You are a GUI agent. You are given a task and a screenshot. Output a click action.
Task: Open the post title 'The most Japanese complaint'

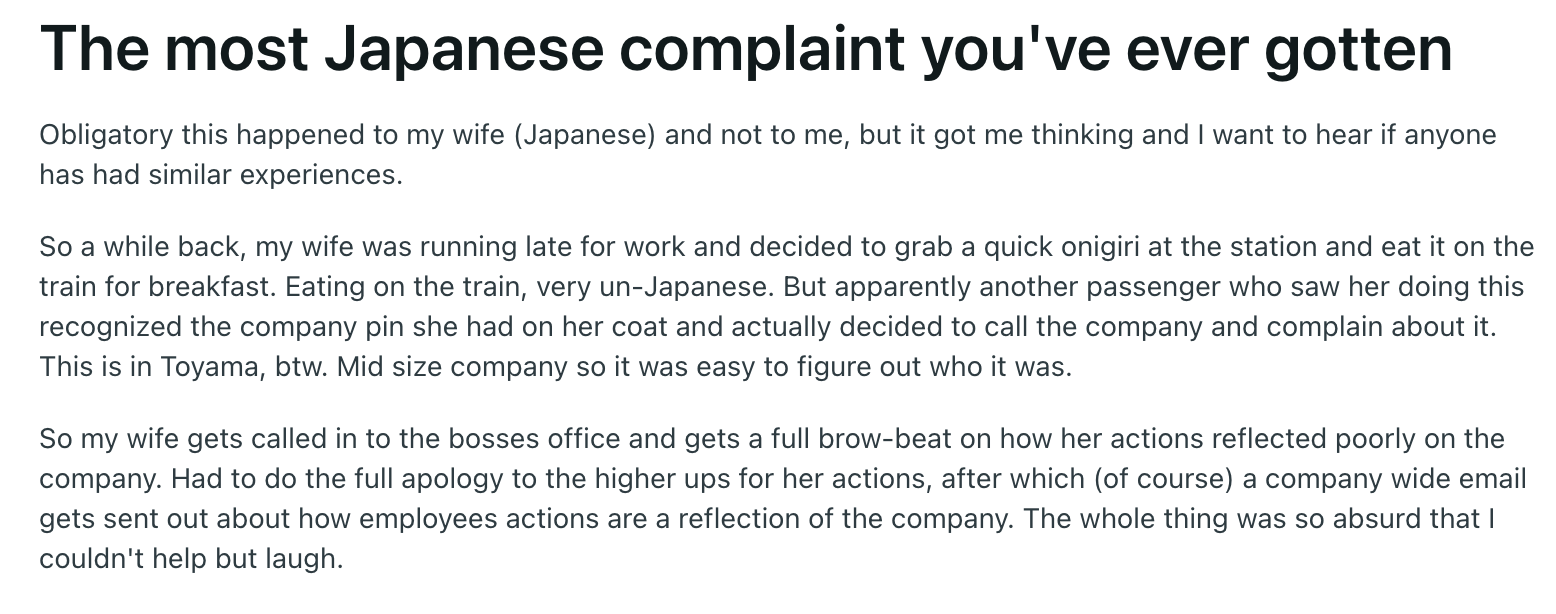pos(745,50)
